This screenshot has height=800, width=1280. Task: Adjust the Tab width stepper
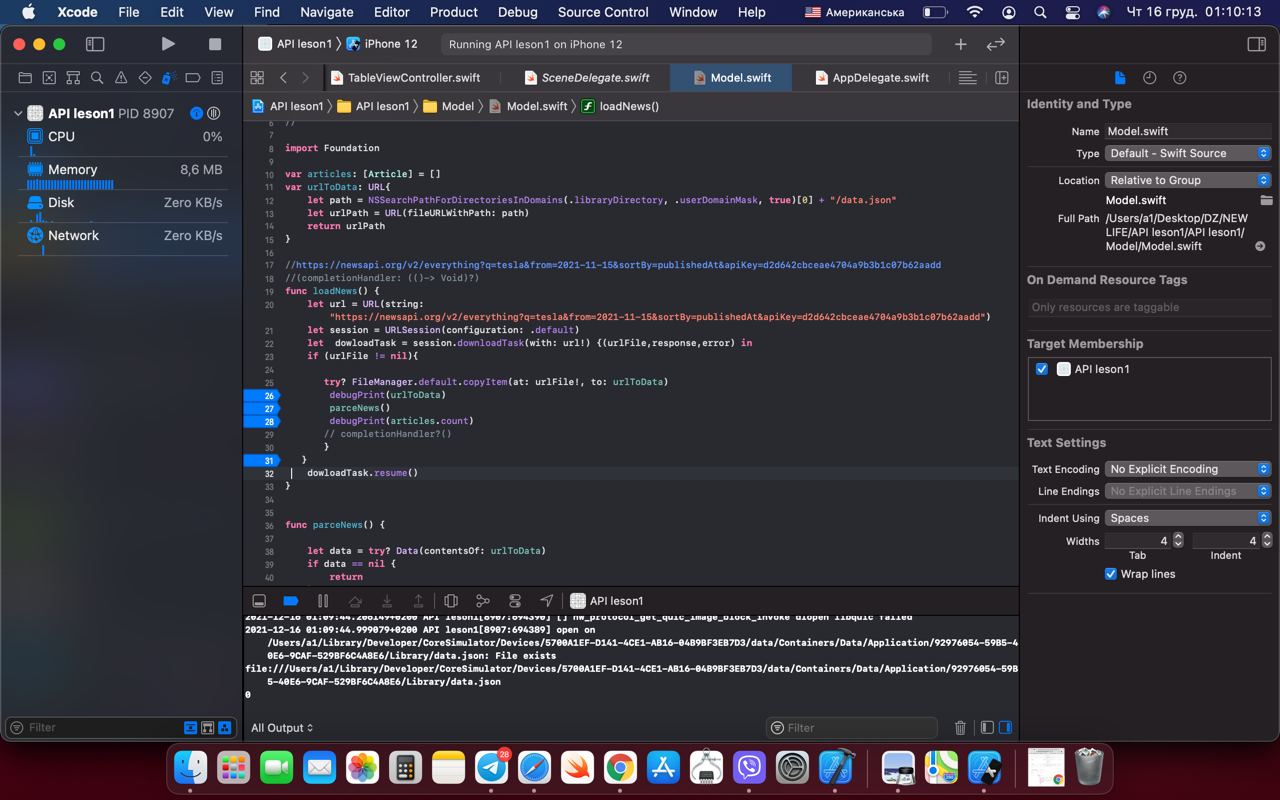[x=1178, y=540]
